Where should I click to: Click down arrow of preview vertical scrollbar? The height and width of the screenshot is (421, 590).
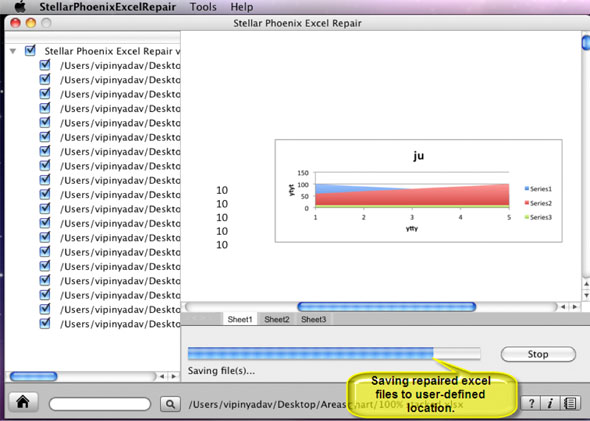pyautogui.click(x=586, y=295)
